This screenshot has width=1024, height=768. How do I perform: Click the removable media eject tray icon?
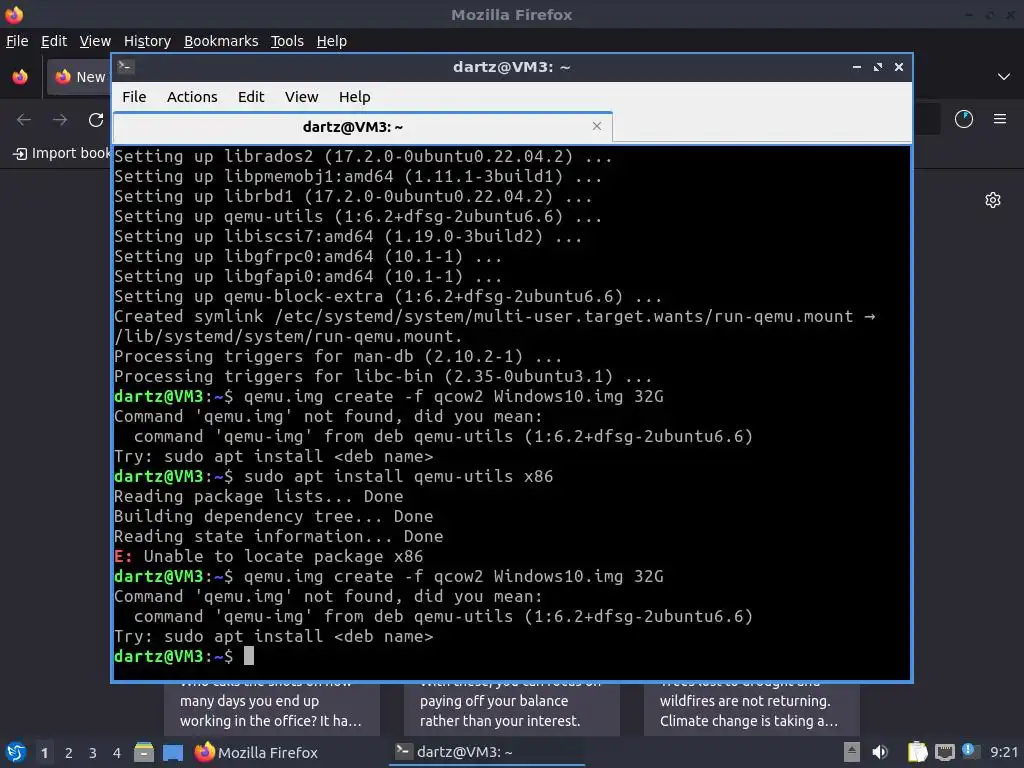[851, 752]
